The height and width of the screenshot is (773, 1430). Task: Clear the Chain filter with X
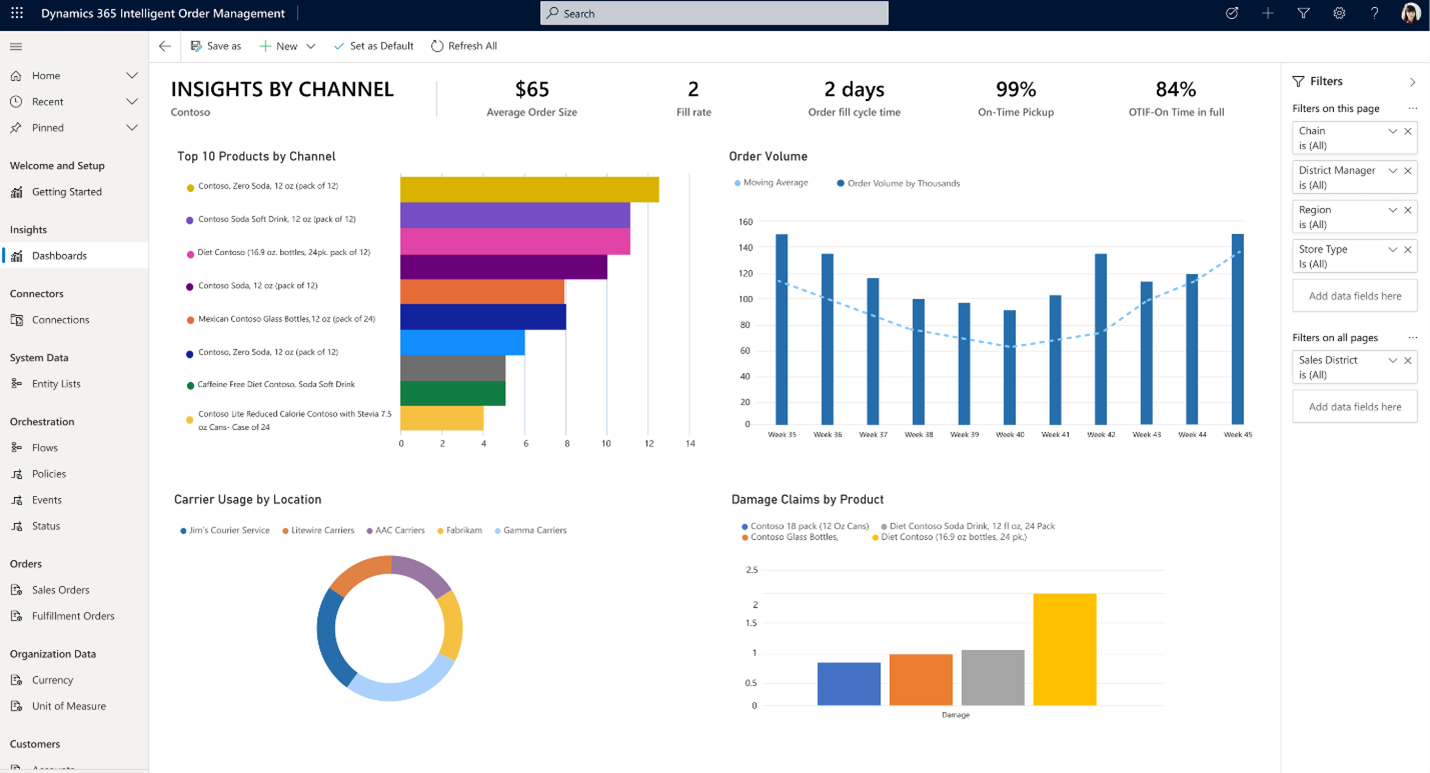tap(1408, 131)
